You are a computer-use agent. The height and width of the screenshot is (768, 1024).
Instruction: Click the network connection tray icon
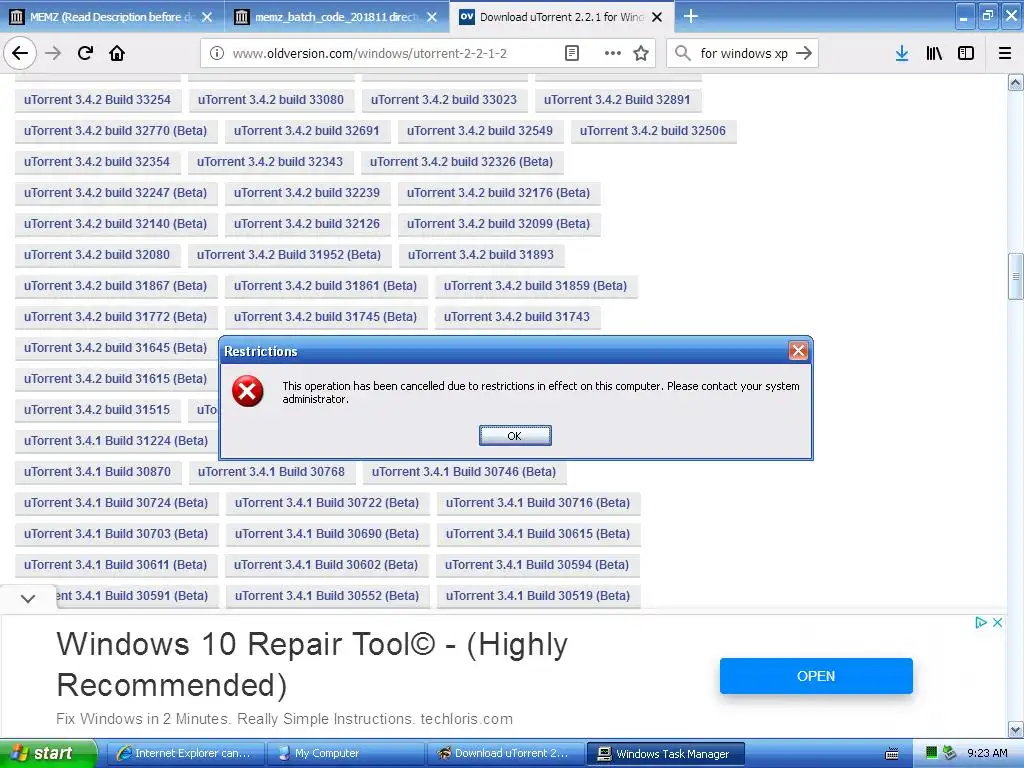949,753
